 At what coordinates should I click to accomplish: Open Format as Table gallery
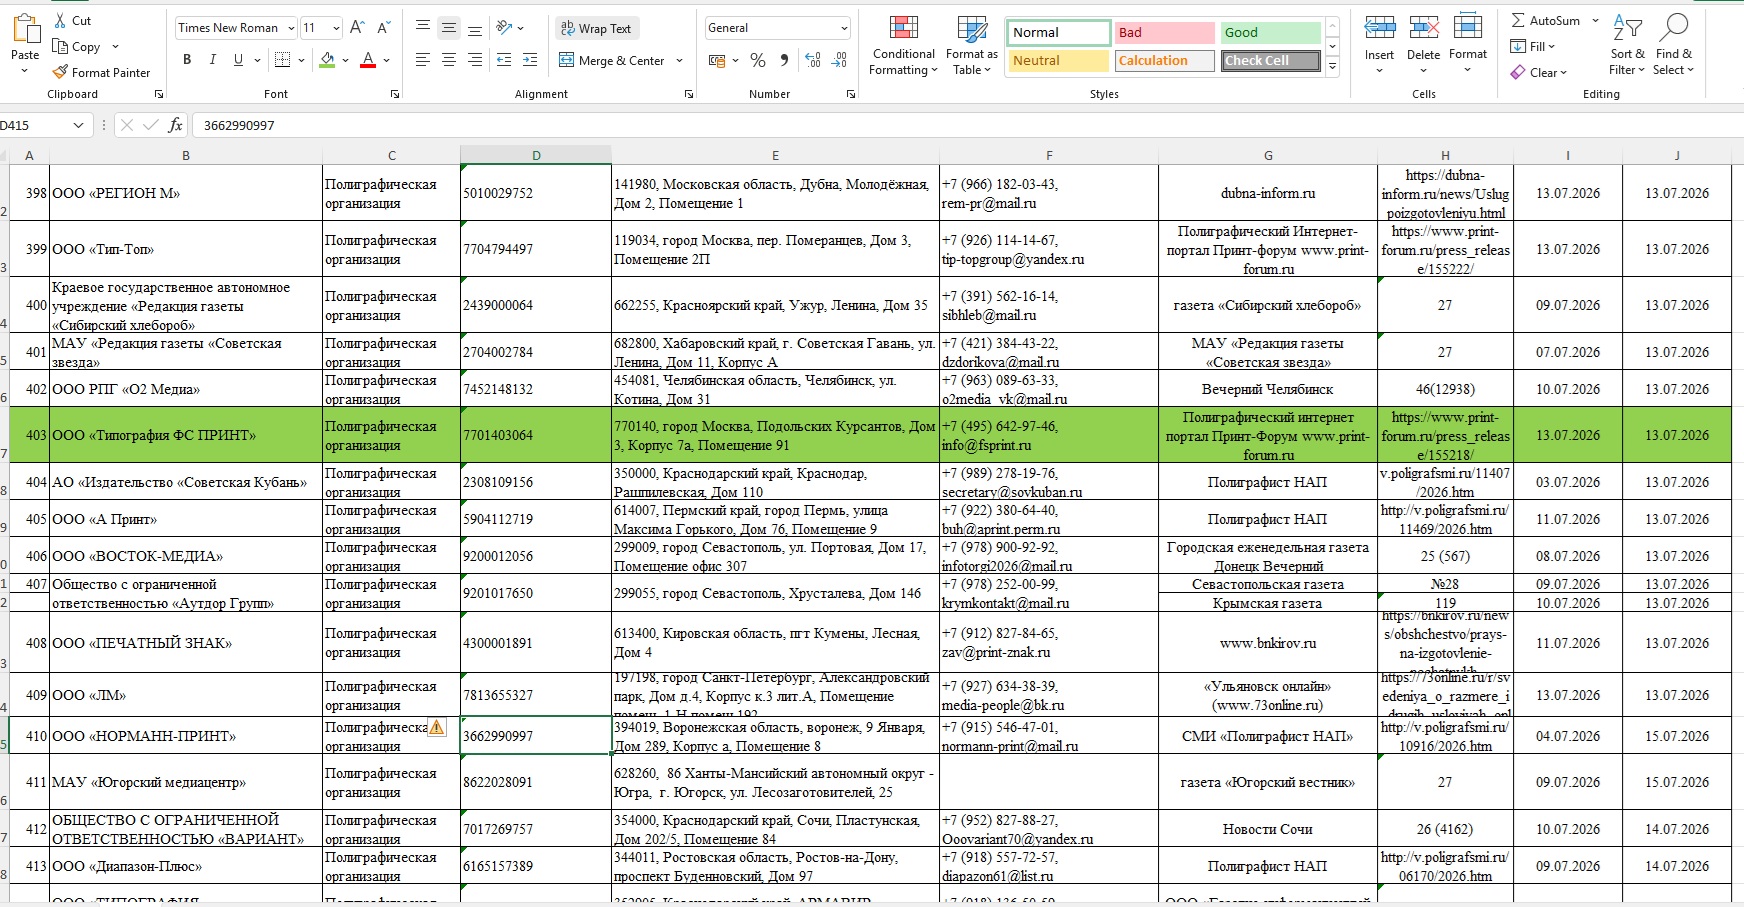[971, 46]
